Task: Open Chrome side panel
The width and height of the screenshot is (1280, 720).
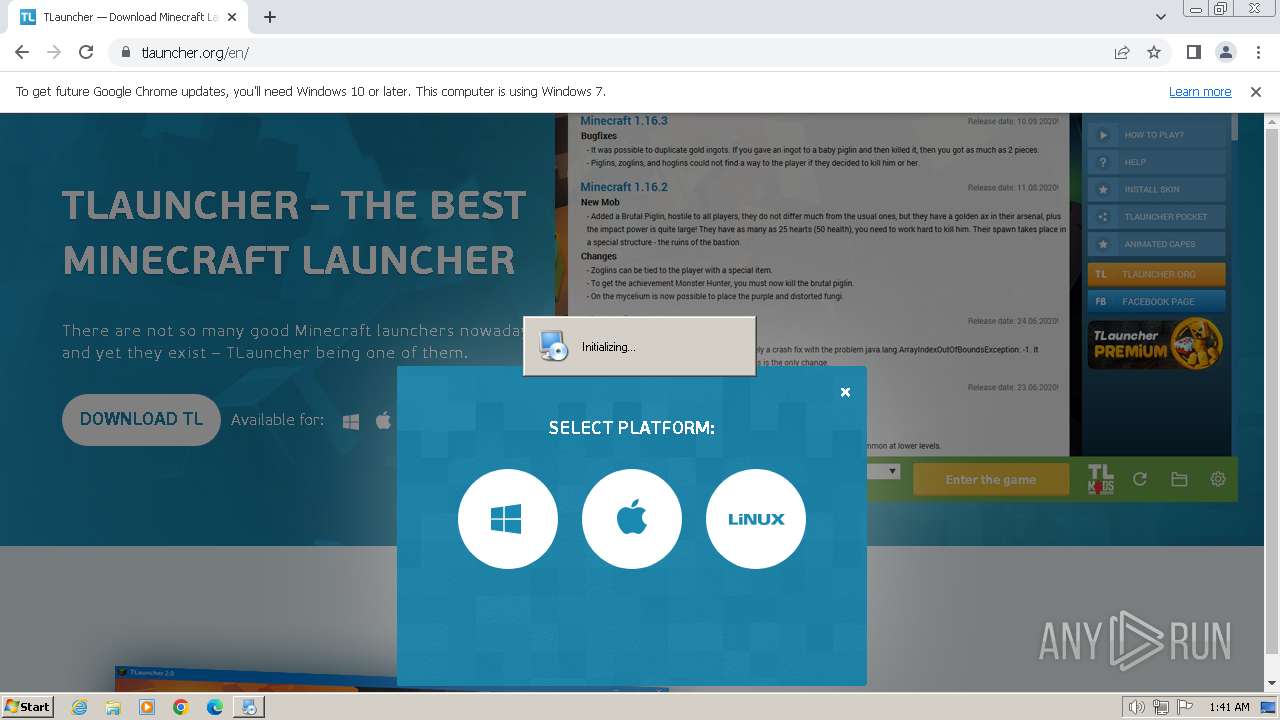Action: (1193, 52)
